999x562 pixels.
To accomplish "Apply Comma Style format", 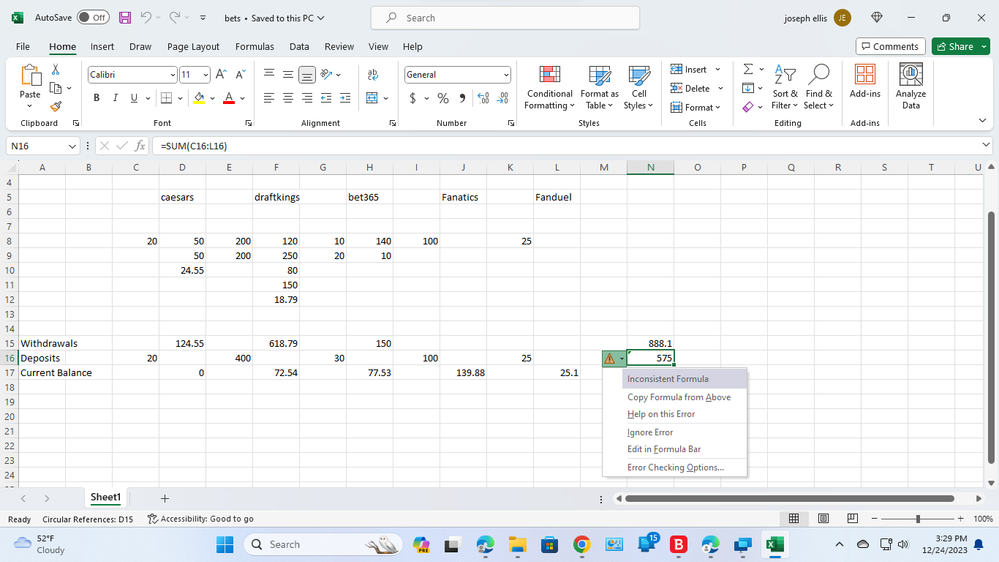I will pos(462,98).
